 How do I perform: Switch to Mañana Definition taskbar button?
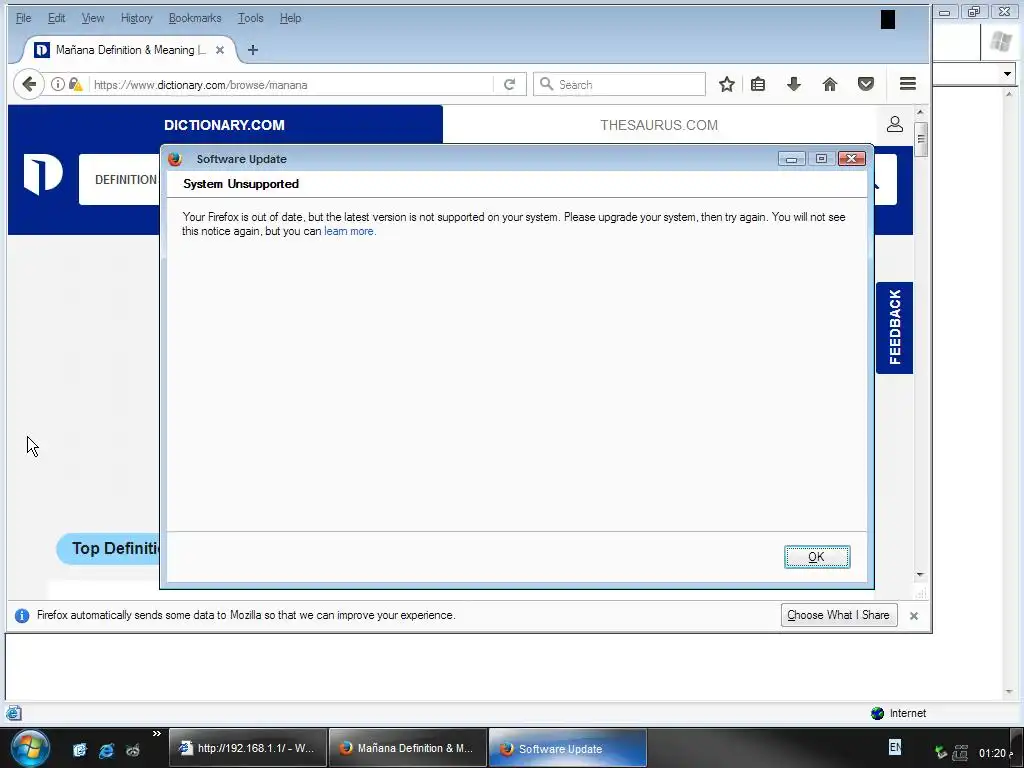[x=408, y=748]
